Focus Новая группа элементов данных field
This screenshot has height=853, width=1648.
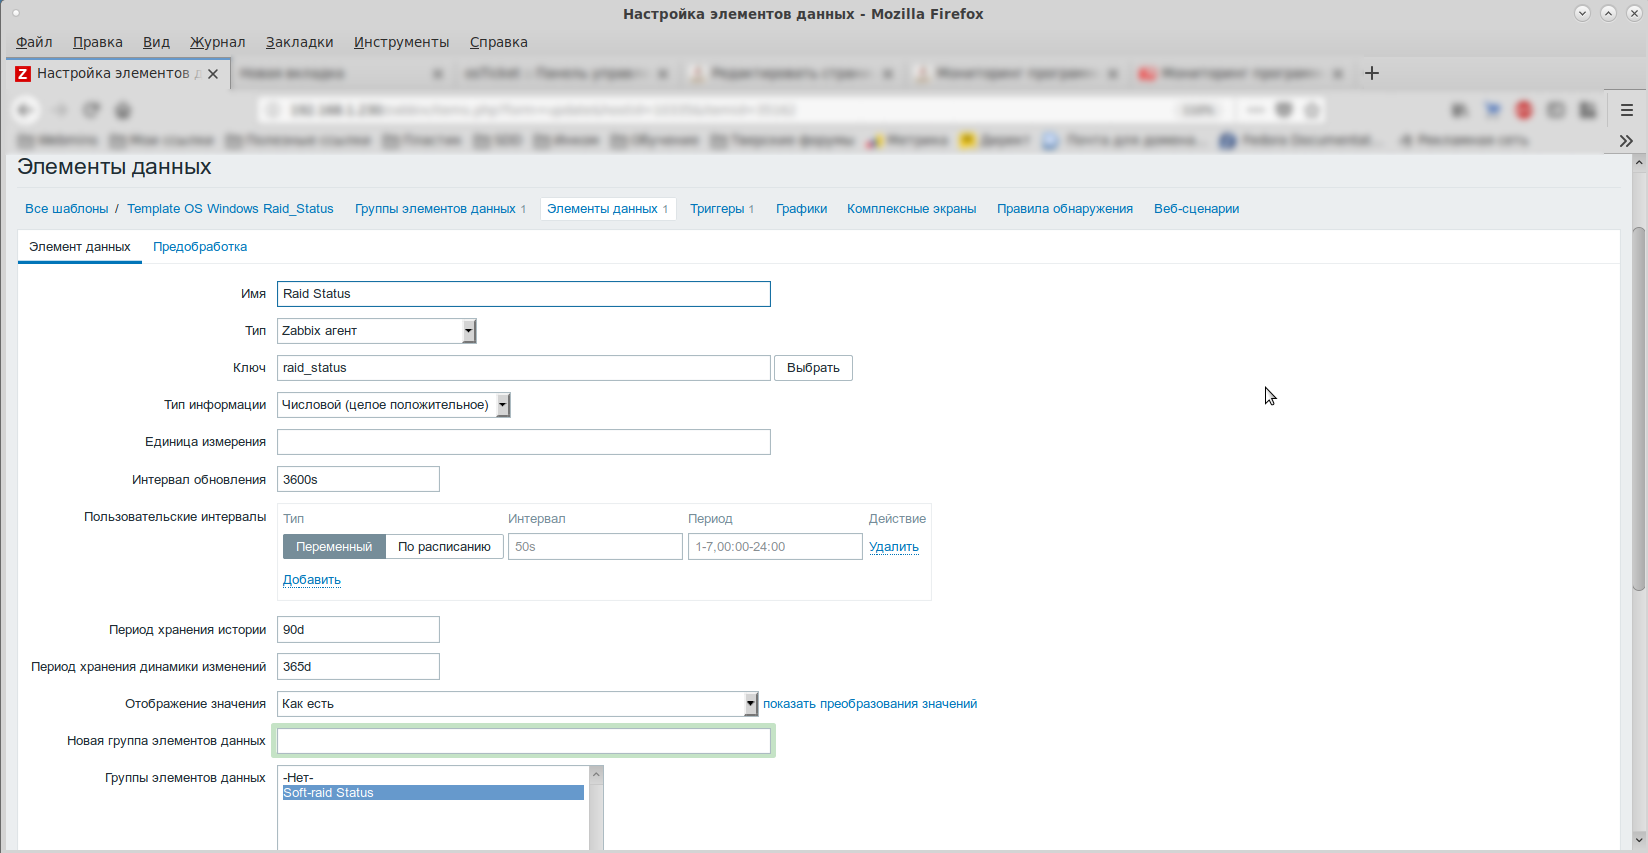click(524, 741)
